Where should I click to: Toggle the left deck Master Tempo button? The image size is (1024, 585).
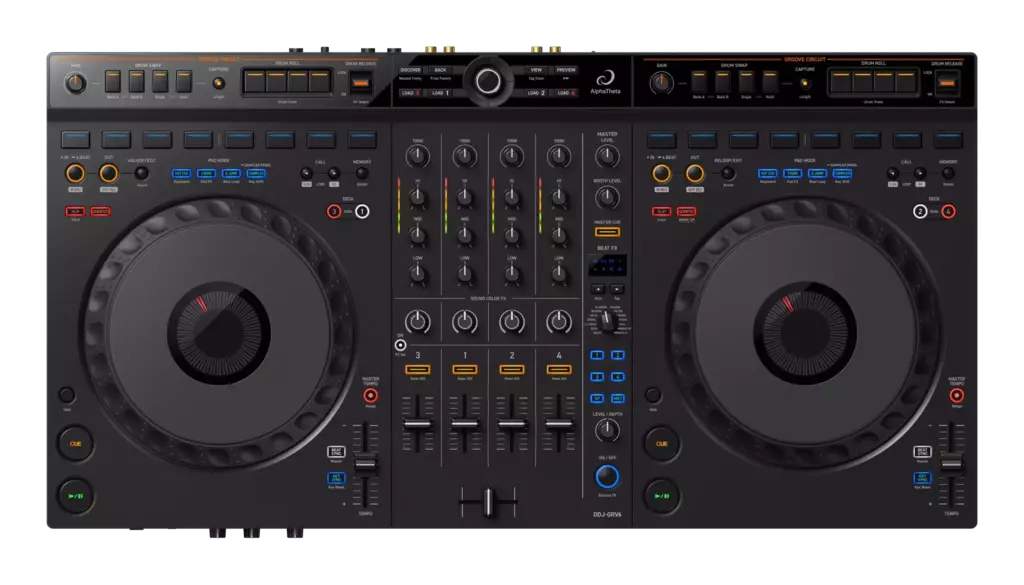370,395
